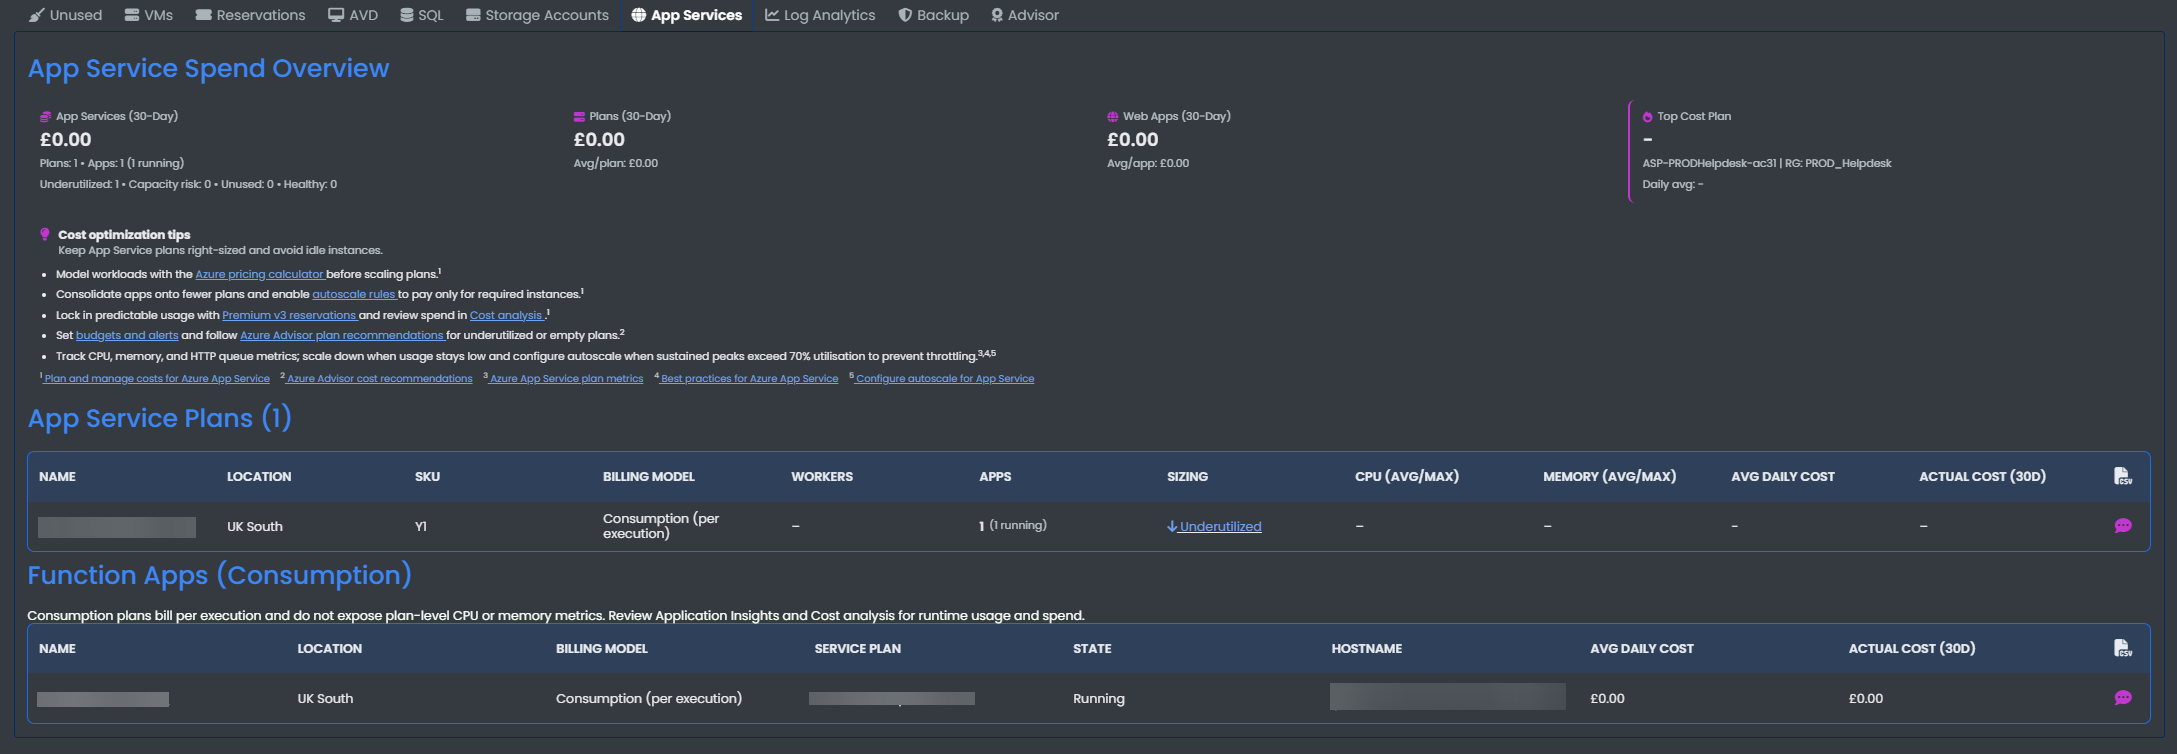Open the Cost analysis link
Viewport: 2177px width, 754px height.
pyautogui.click(x=506, y=315)
